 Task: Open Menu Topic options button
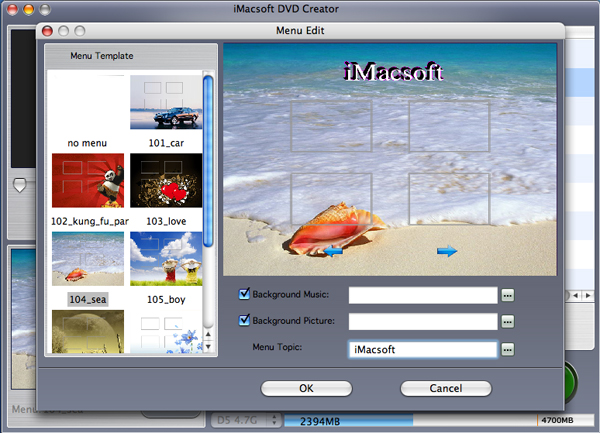coord(508,349)
